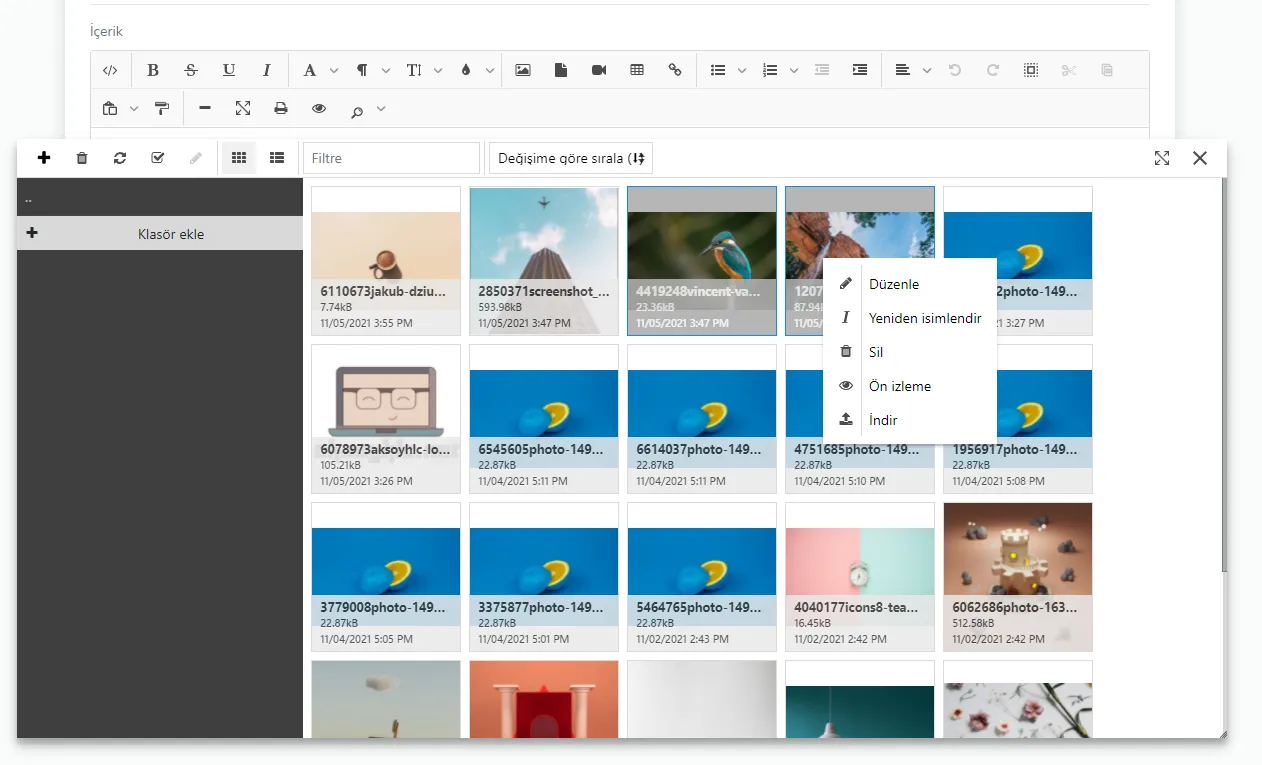The width and height of the screenshot is (1262, 765).
Task: Switch file browser to tiles view
Action: (239, 158)
